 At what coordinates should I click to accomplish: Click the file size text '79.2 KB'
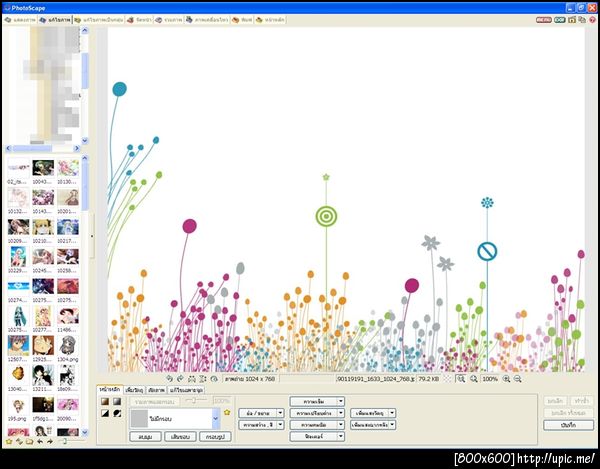click(428, 379)
